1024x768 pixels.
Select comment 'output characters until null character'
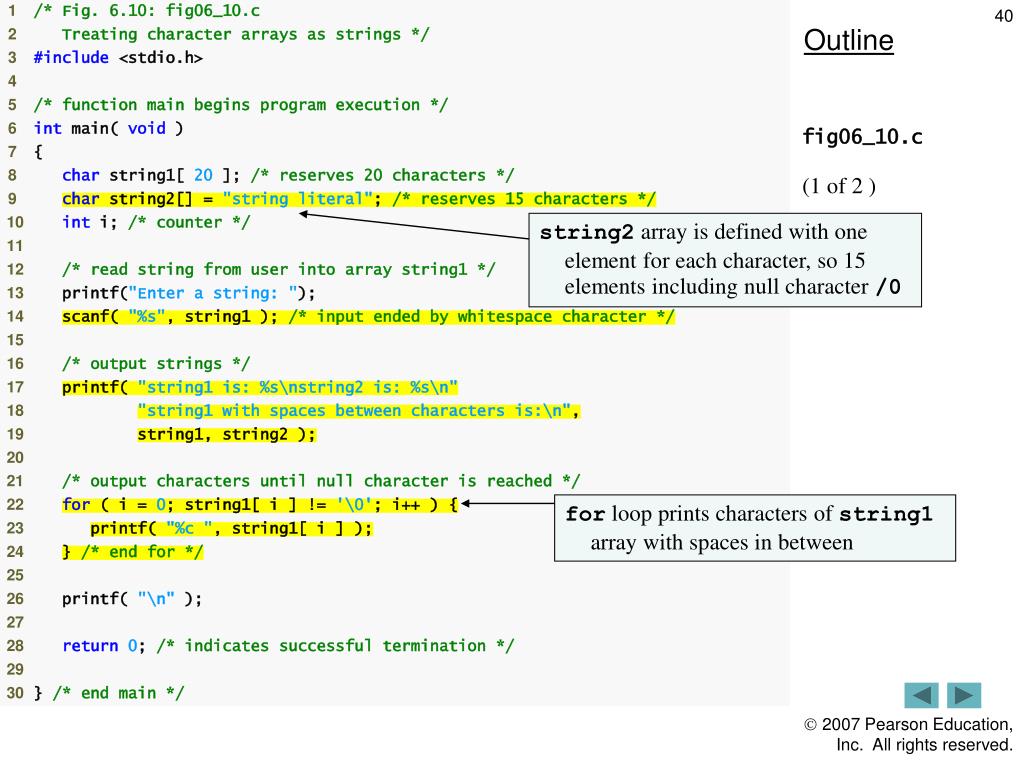click(321, 481)
